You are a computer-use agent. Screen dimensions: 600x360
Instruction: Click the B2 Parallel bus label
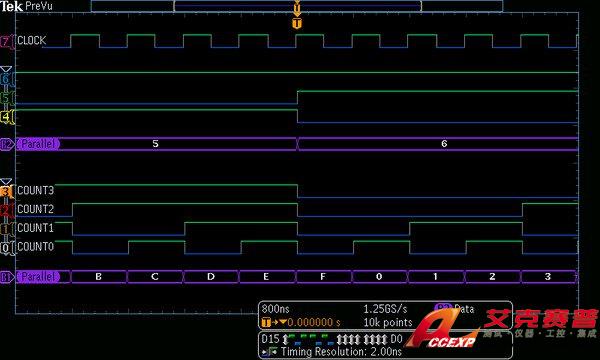pos(38,144)
